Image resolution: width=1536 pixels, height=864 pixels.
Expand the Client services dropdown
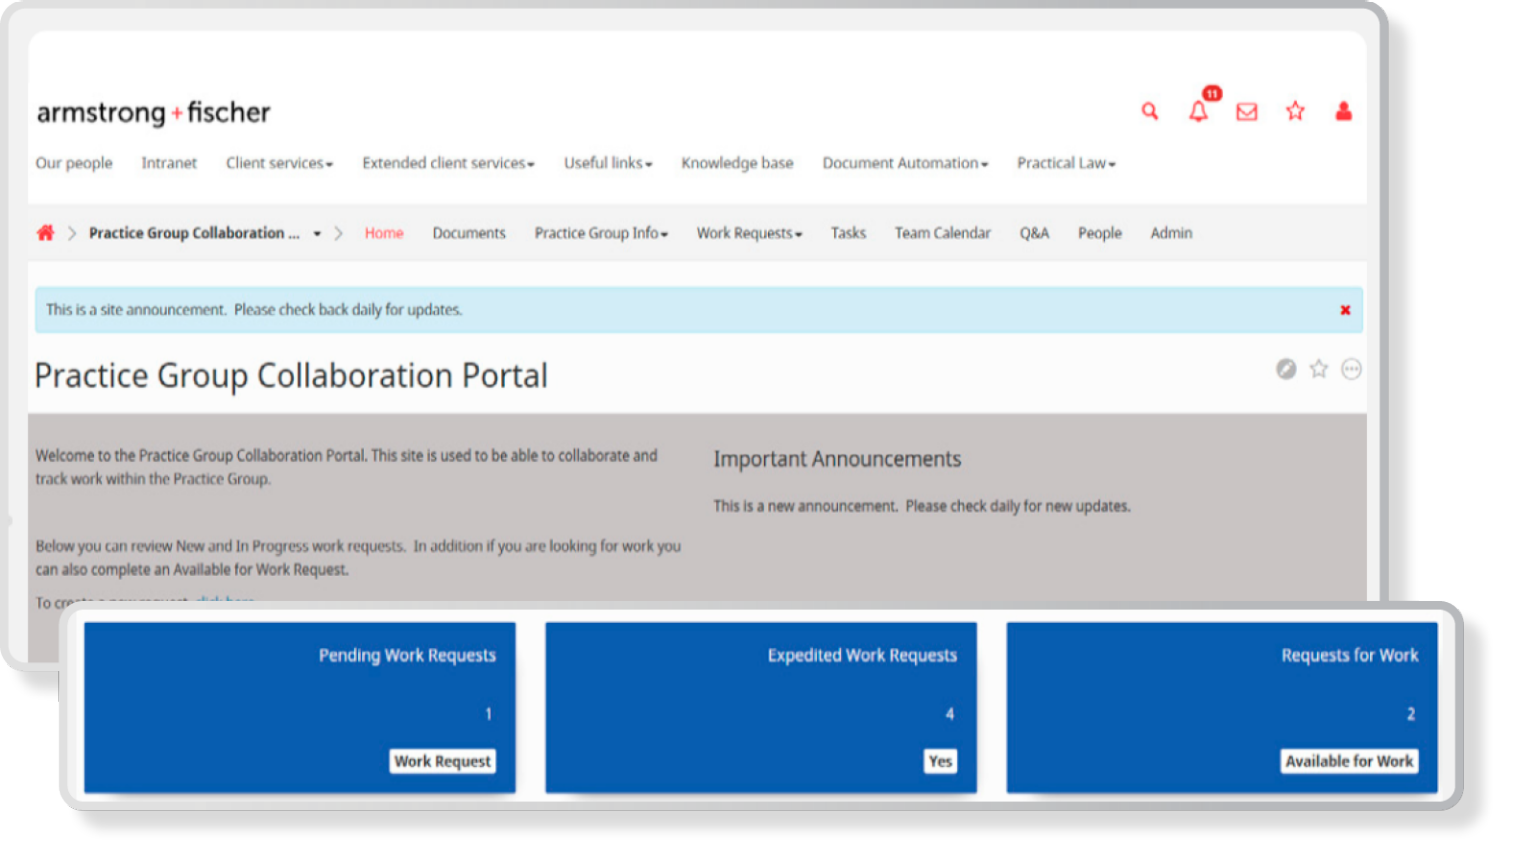[x=279, y=163]
